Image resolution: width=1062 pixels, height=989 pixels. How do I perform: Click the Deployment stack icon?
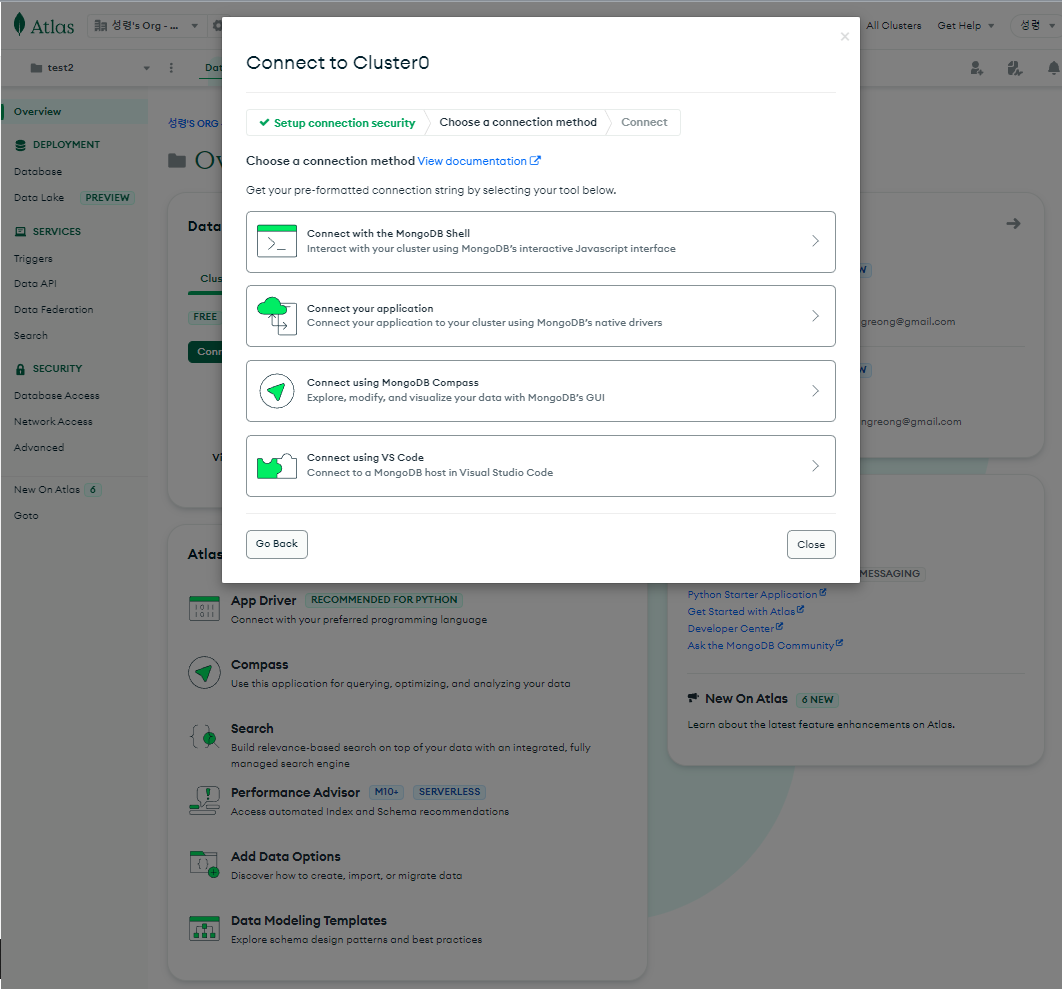click(x=20, y=145)
